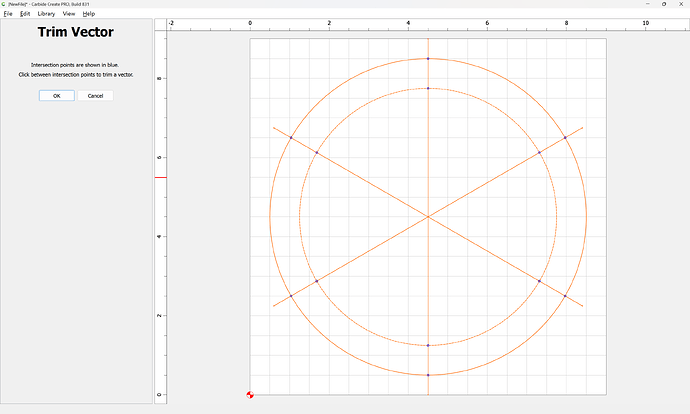Click the intersection point at outer circle top

pos(428,59)
